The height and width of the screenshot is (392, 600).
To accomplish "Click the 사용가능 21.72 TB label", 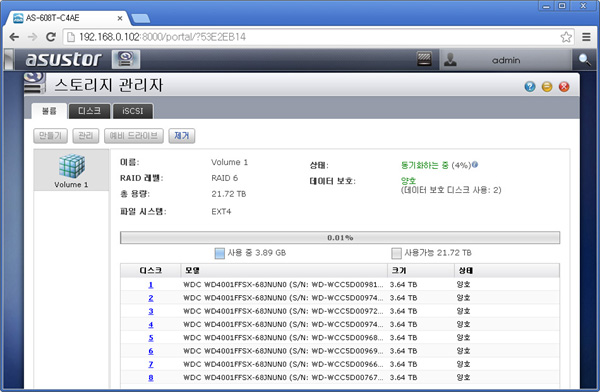I will (x=438, y=253).
